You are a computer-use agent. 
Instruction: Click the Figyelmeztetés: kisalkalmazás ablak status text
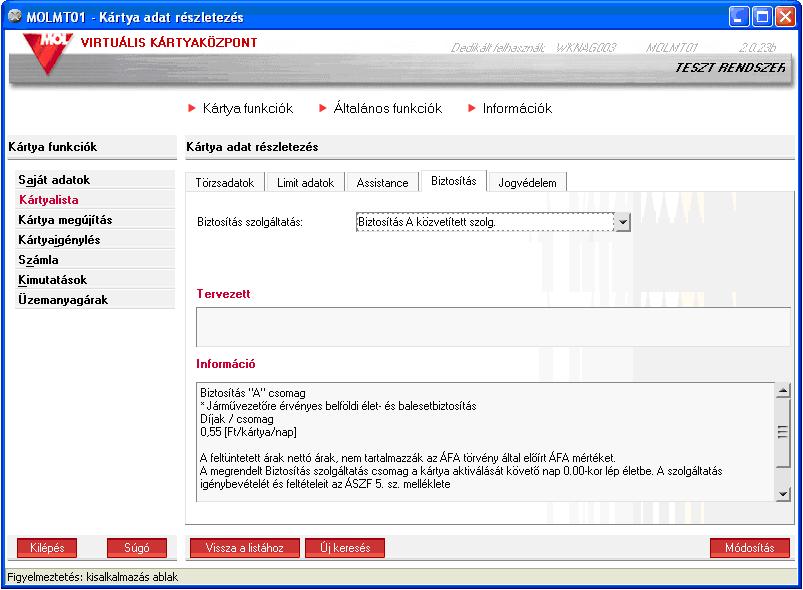coord(93,577)
